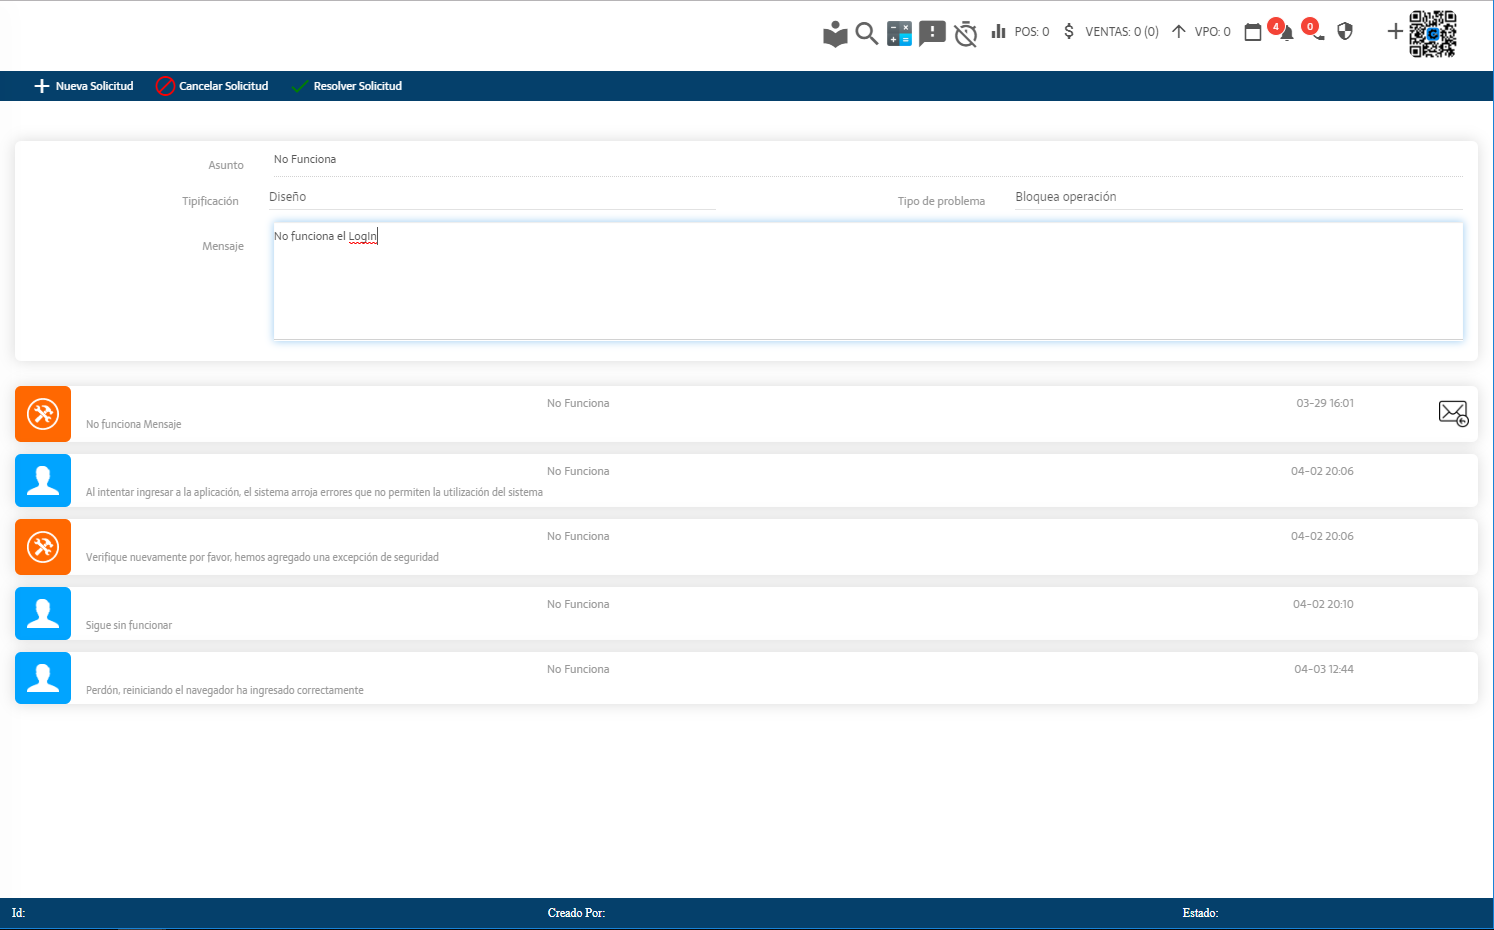Click the crossed-out timer icon

(x=965, y=34)
